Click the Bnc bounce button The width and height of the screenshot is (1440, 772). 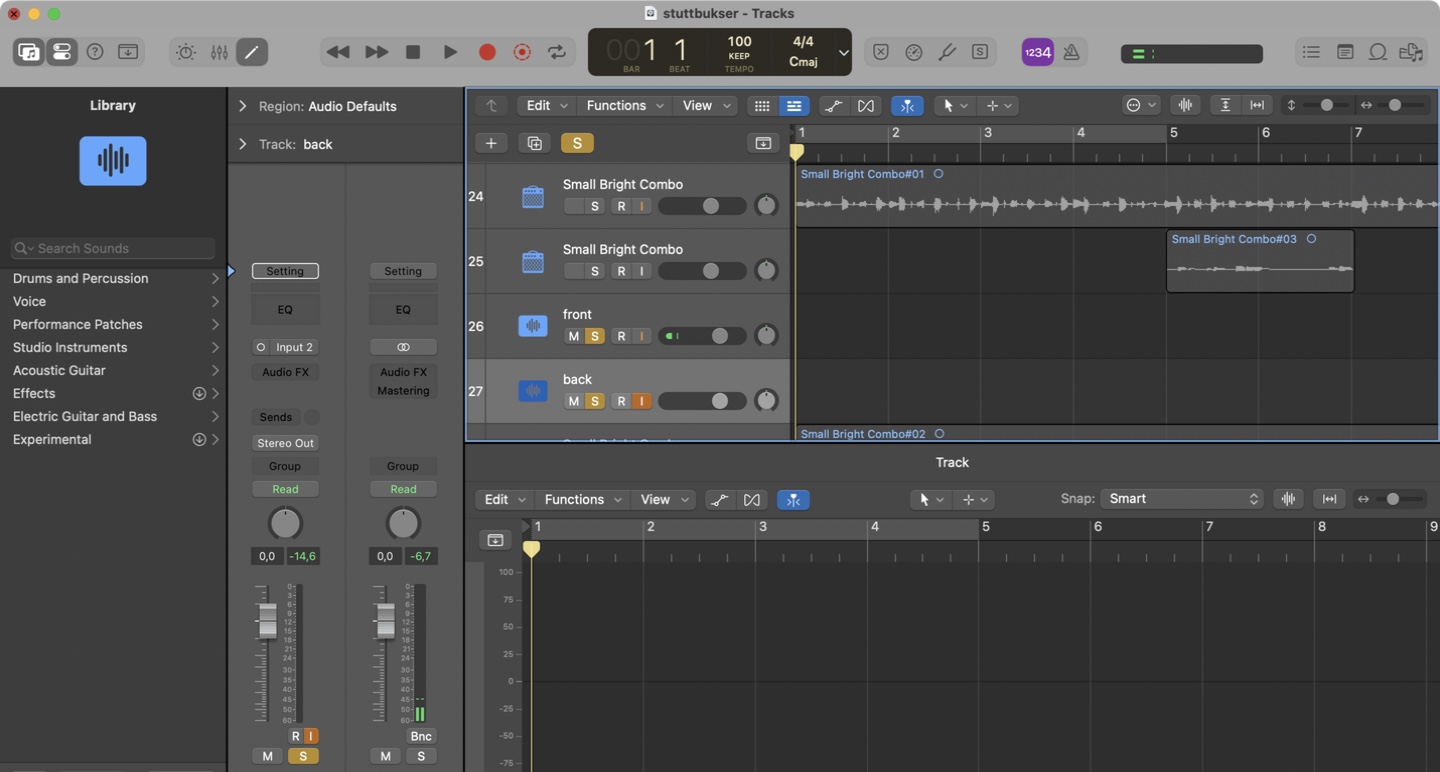[x=421, y=736]
